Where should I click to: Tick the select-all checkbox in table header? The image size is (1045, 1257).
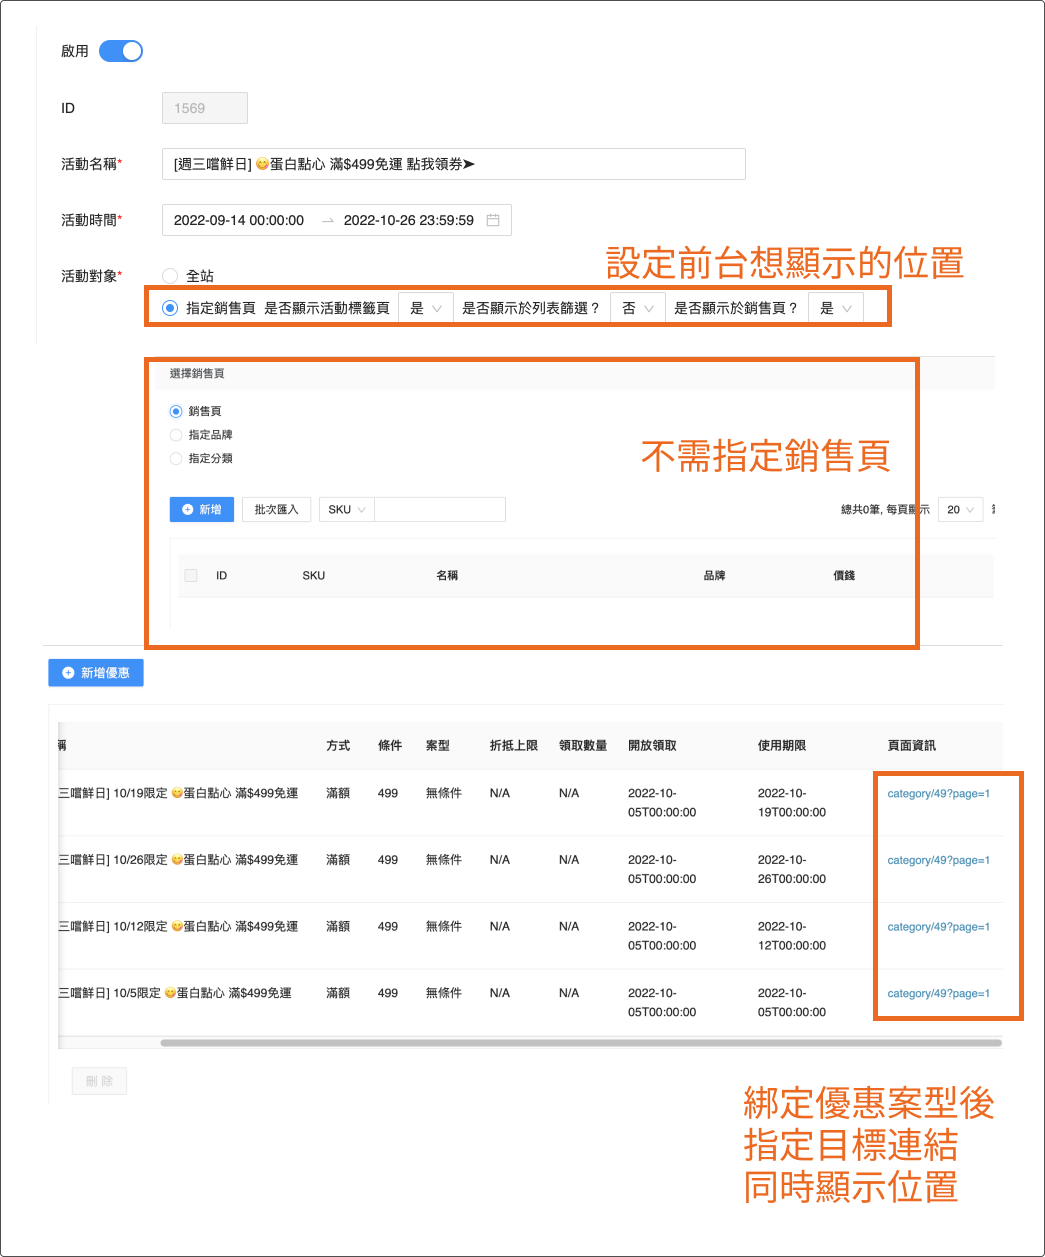191,576
